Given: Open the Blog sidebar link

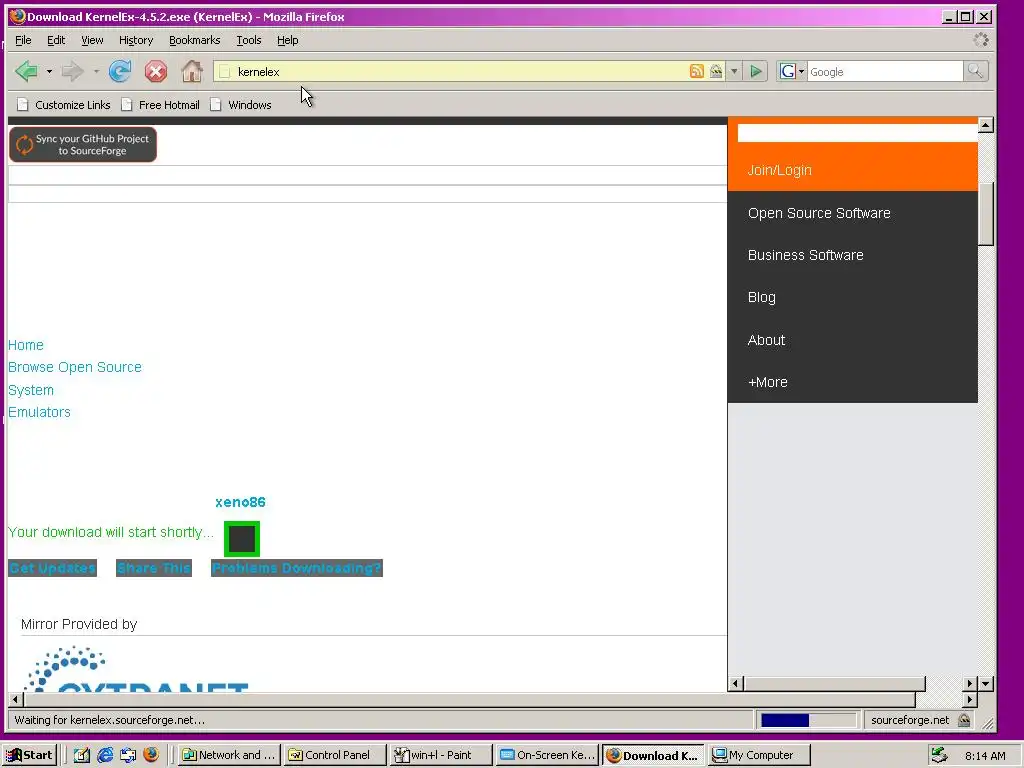Looking at the screenshot, I should click(761, 297).
